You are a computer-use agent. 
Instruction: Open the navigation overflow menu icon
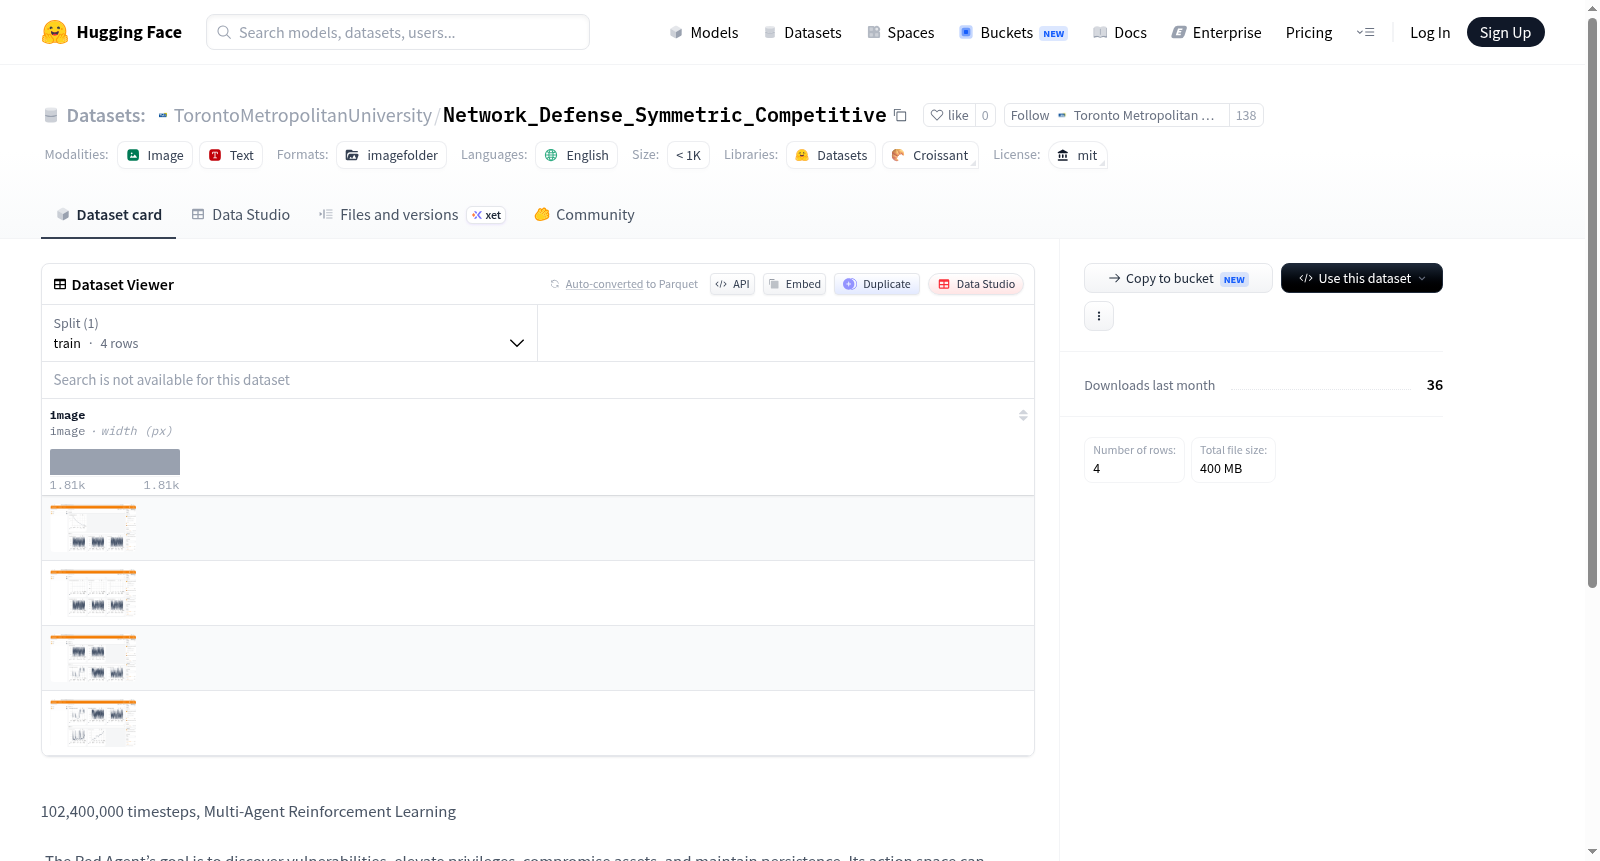(x=1365, y=32)
